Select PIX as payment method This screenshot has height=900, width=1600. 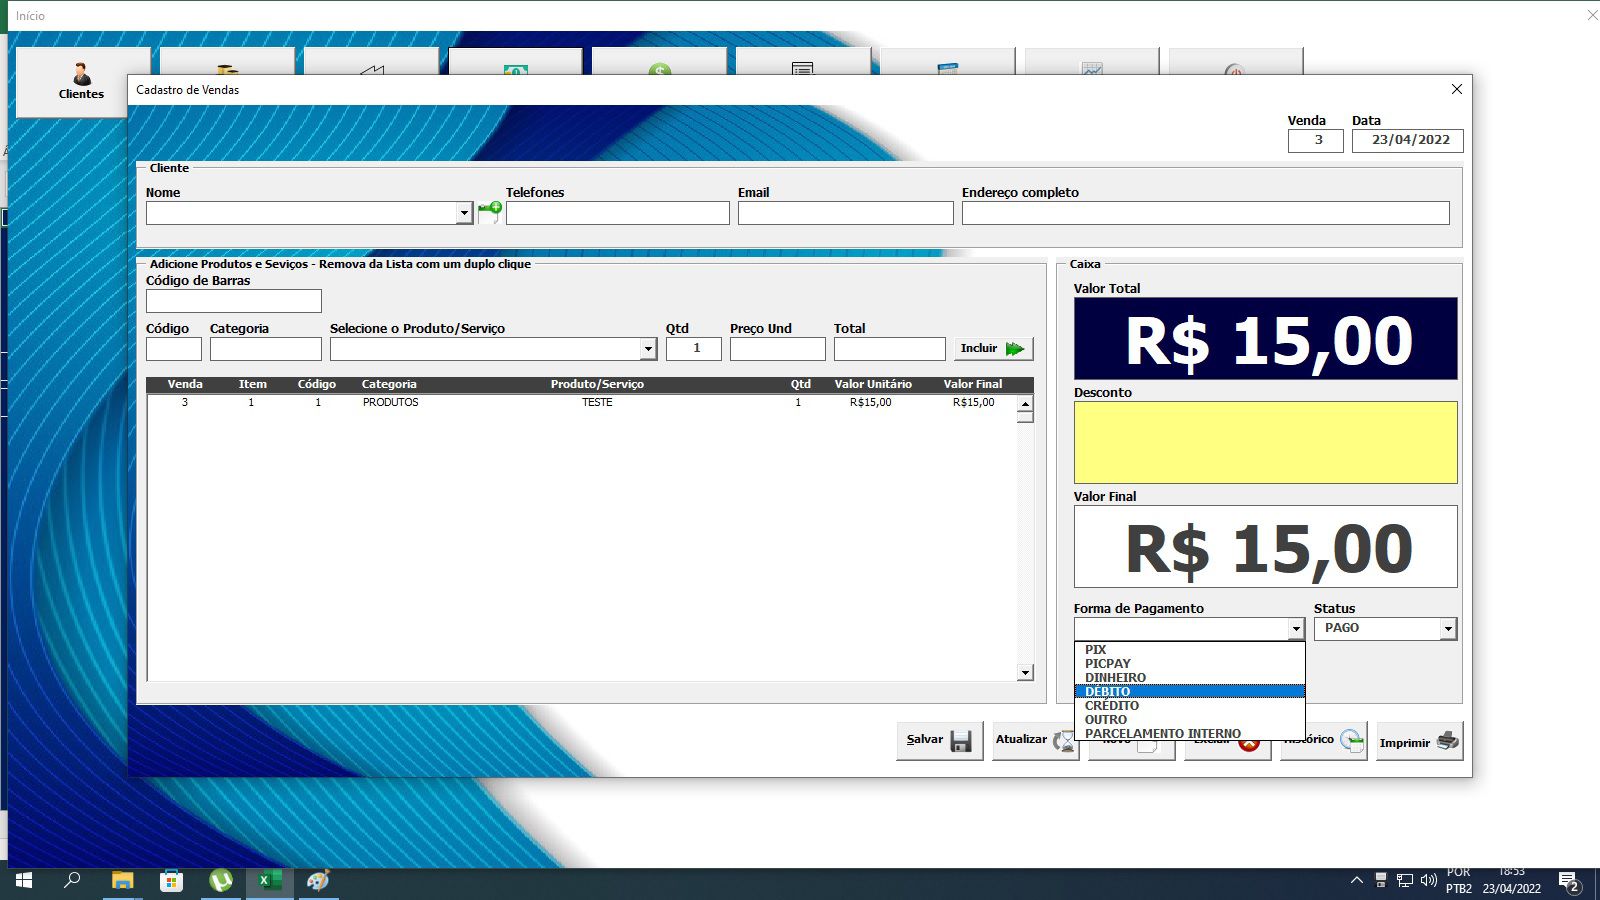[1096, 650]
